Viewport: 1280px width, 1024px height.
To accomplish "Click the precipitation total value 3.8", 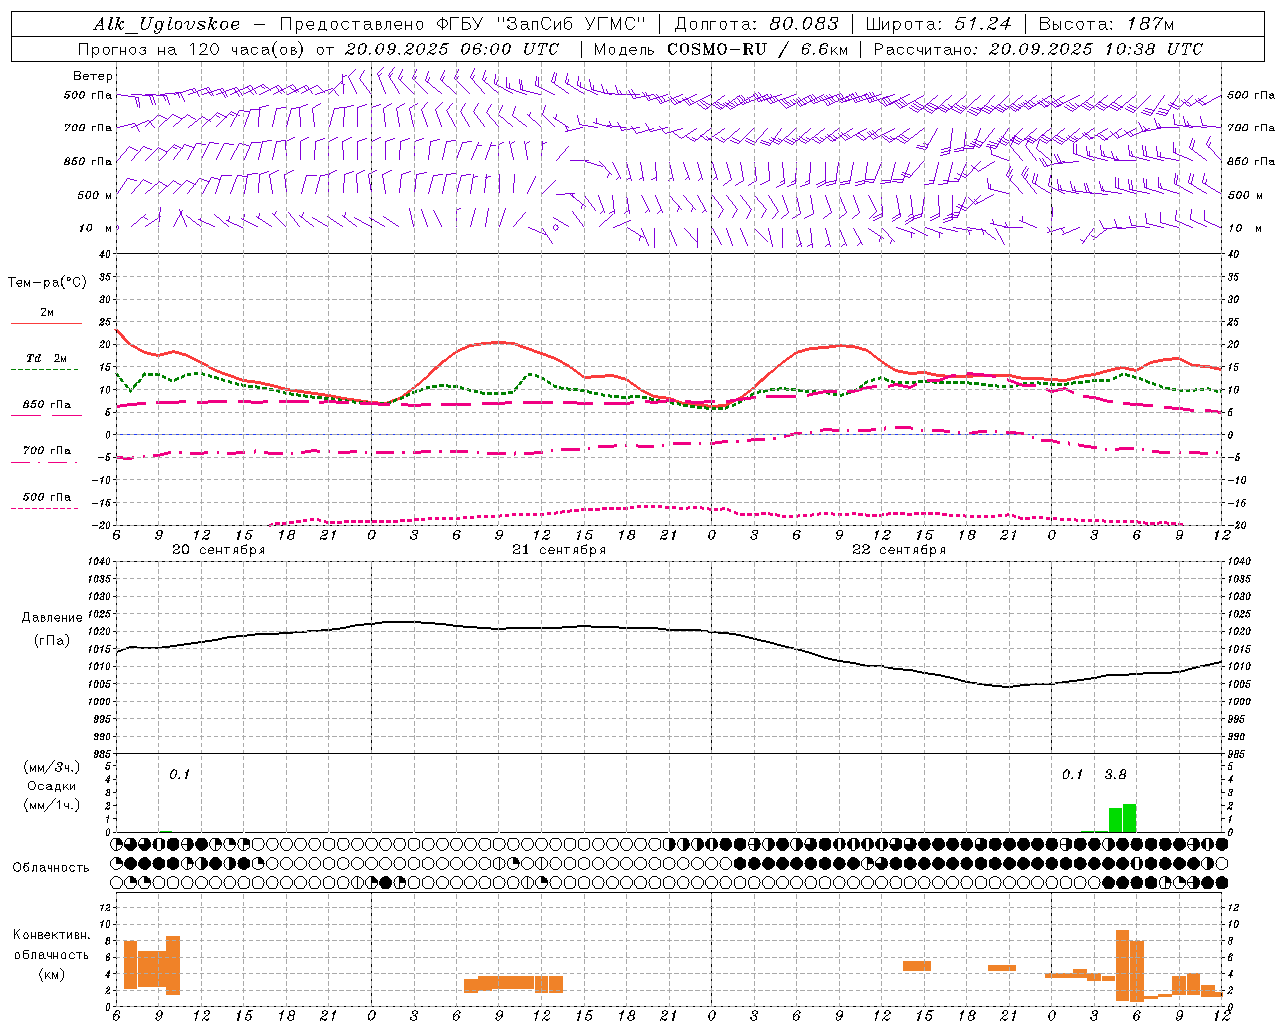I will click(1115, 774).
